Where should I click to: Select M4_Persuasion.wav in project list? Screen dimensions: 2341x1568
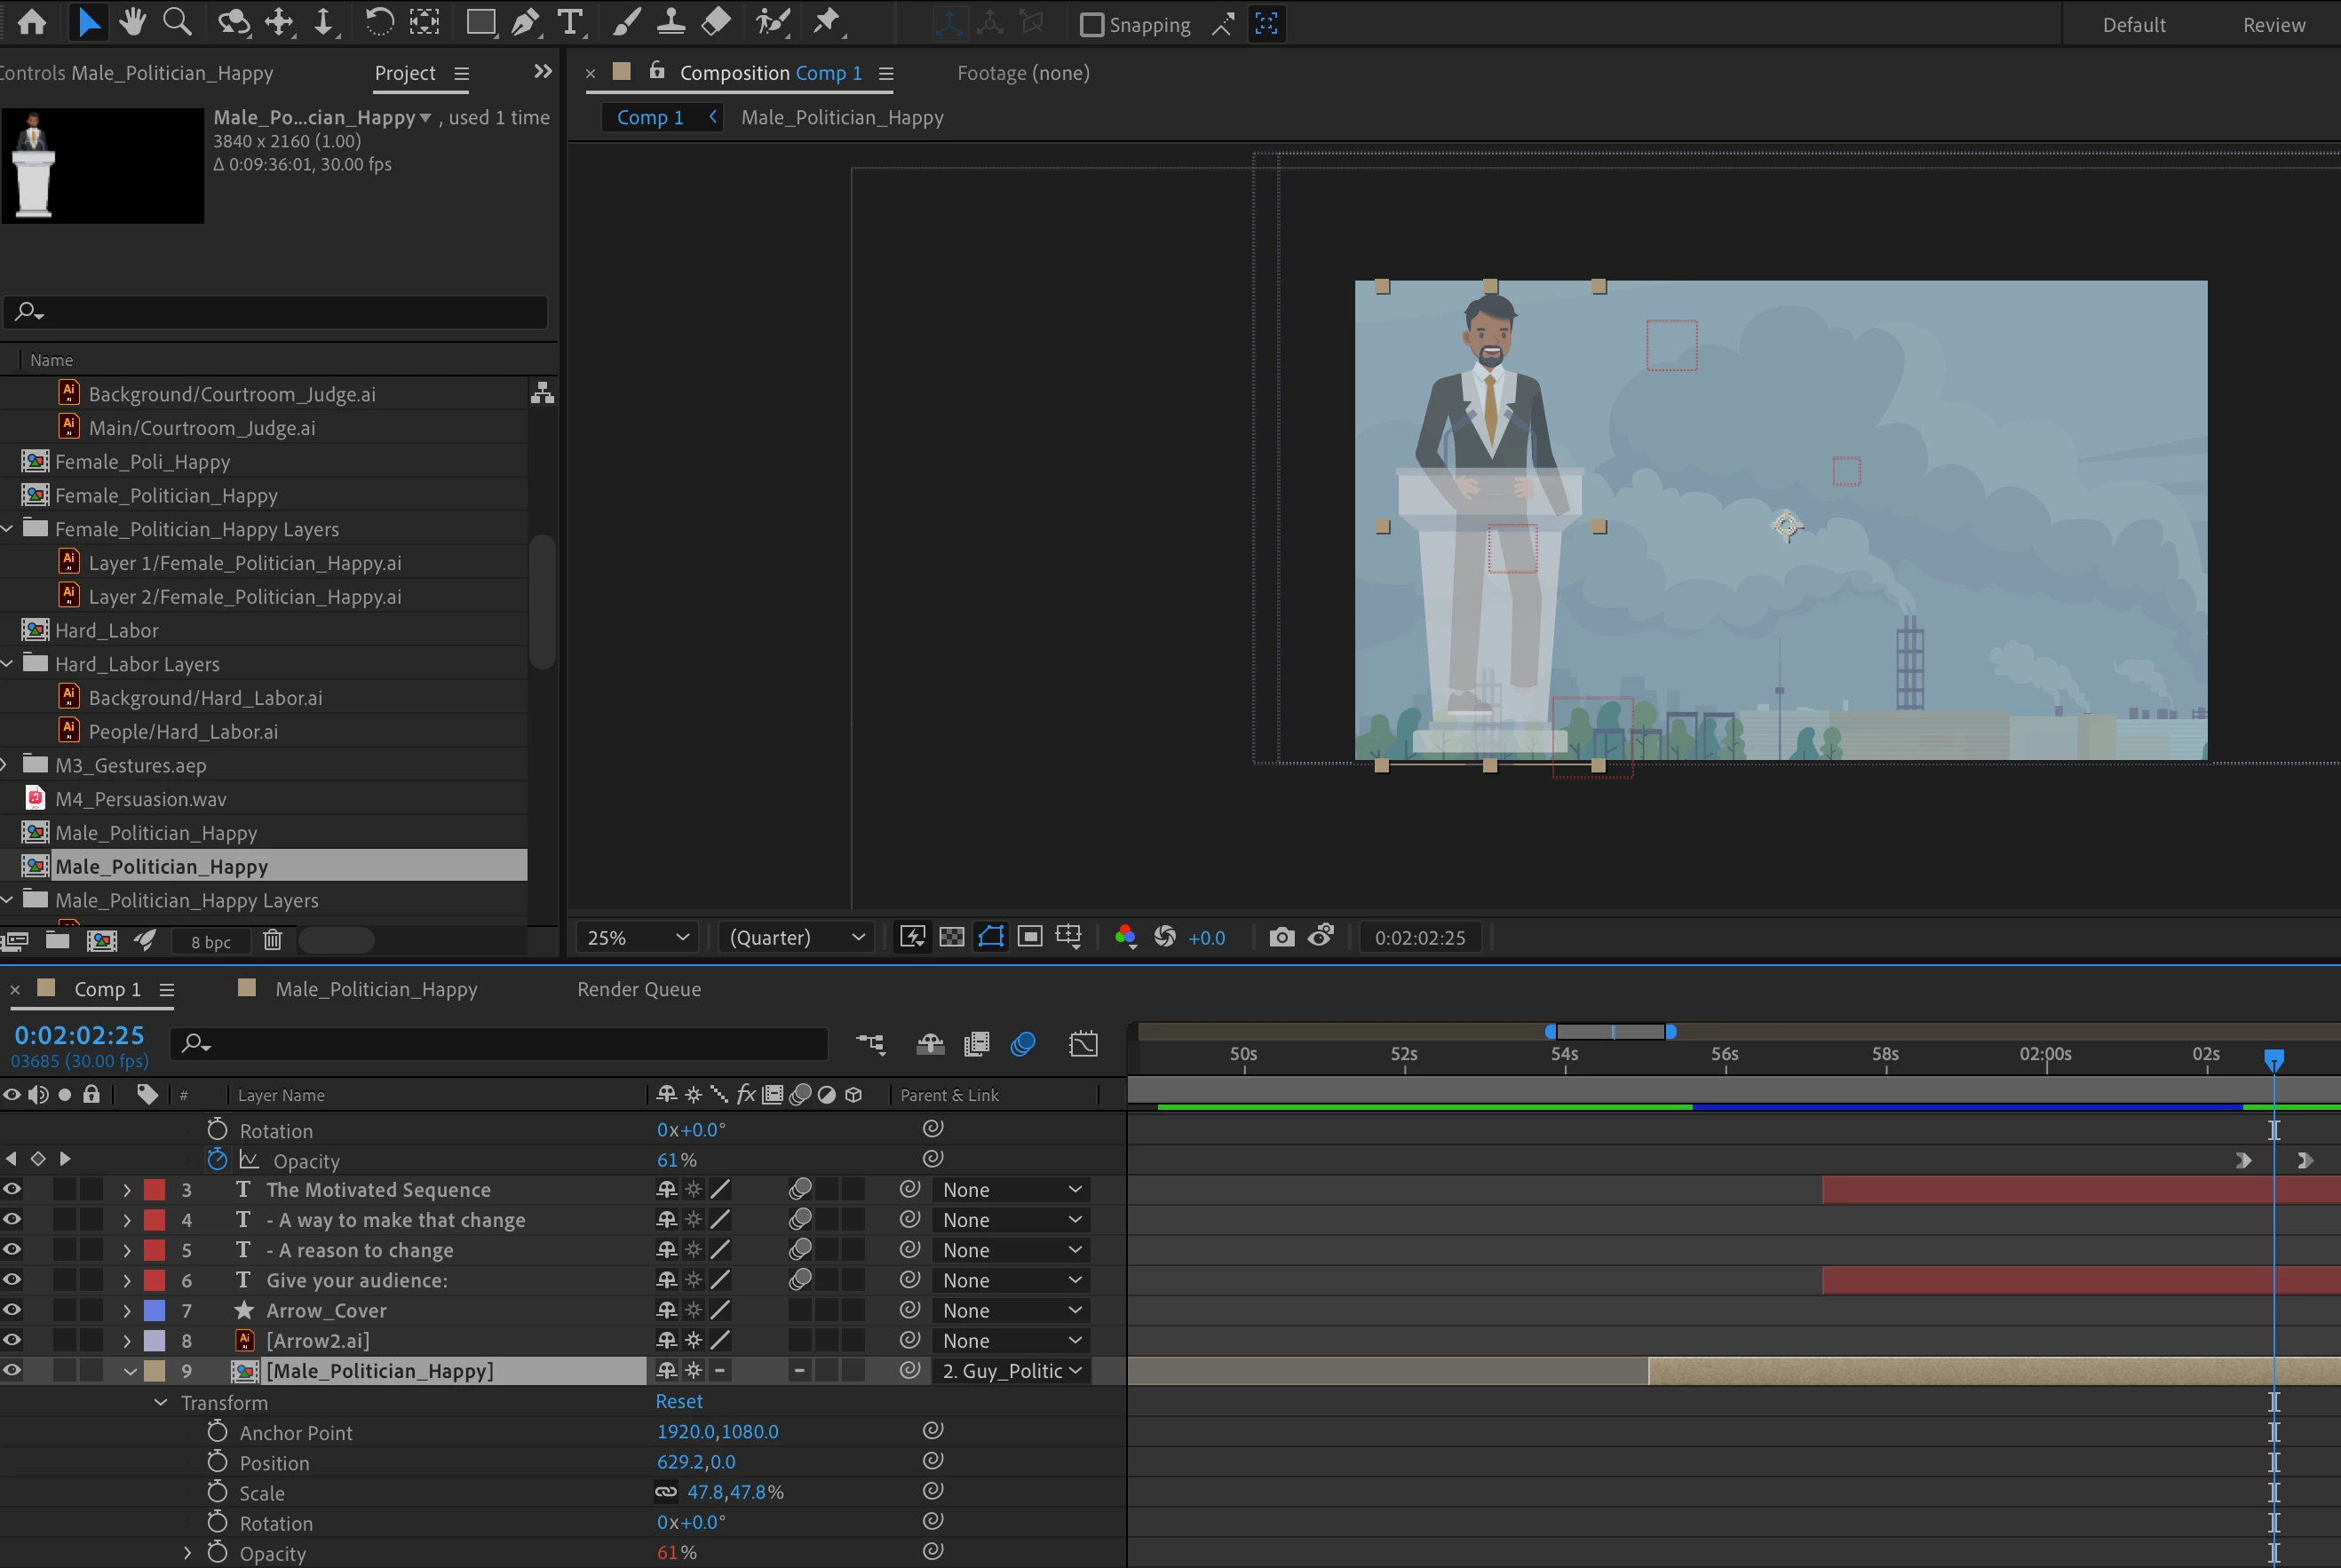[141, 799]
